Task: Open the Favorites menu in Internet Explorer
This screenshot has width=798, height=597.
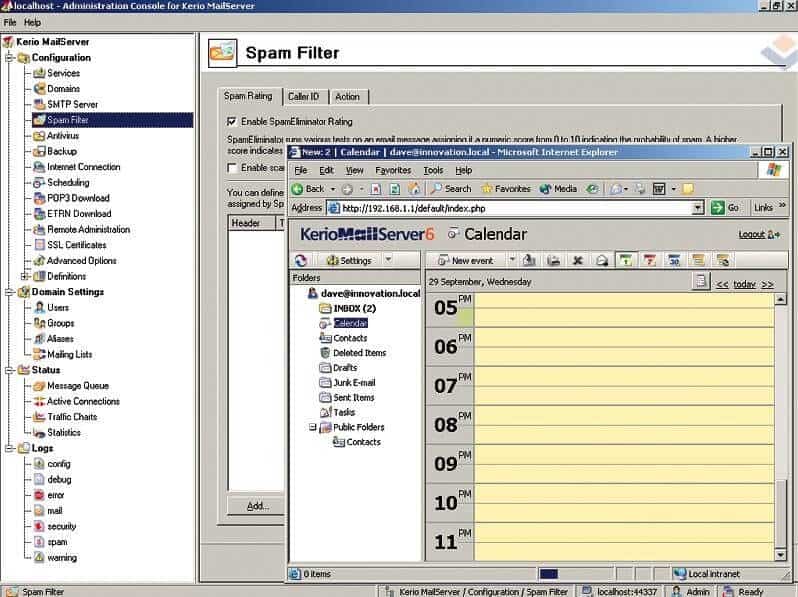Action: point(392,170)
